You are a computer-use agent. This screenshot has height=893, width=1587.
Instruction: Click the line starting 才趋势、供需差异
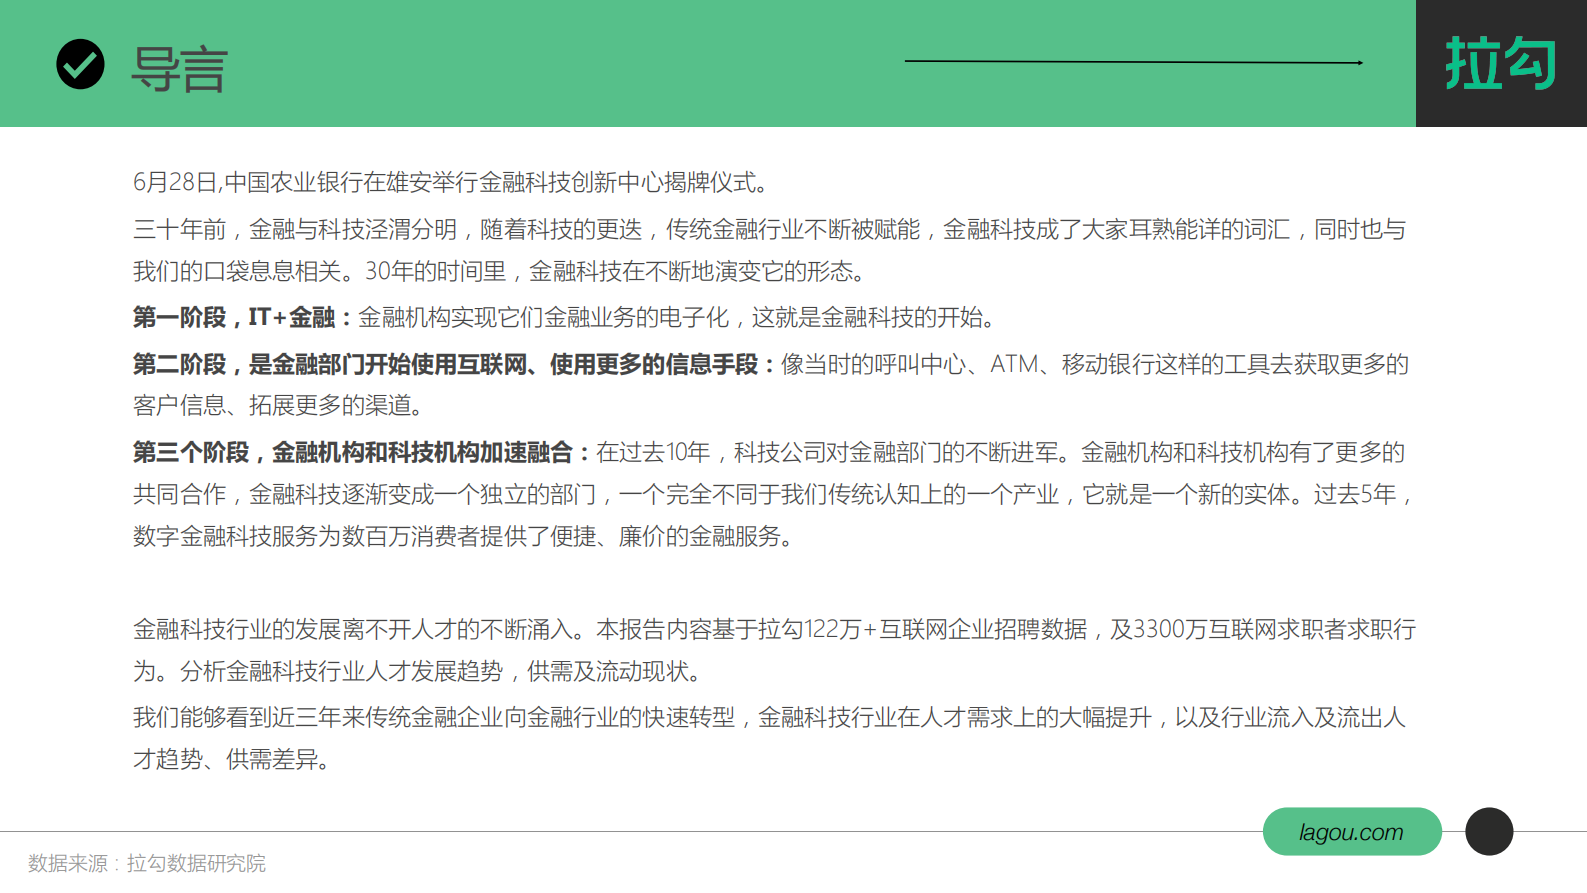click(x=231, y=760)
